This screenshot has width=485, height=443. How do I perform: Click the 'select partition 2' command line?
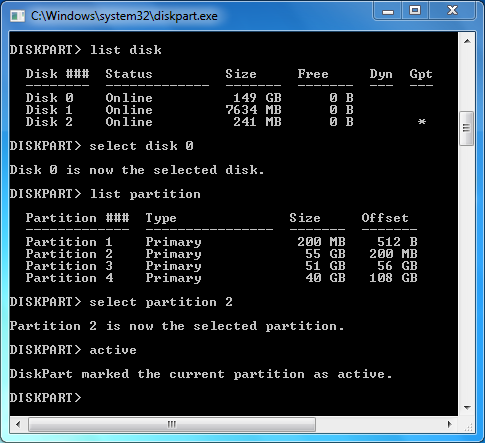(x=121, y=302)
